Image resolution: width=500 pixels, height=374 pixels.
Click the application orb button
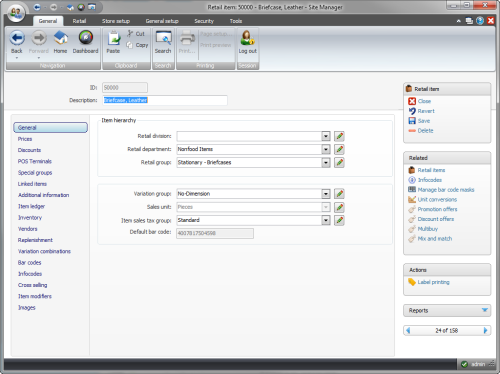pos(16,13)
